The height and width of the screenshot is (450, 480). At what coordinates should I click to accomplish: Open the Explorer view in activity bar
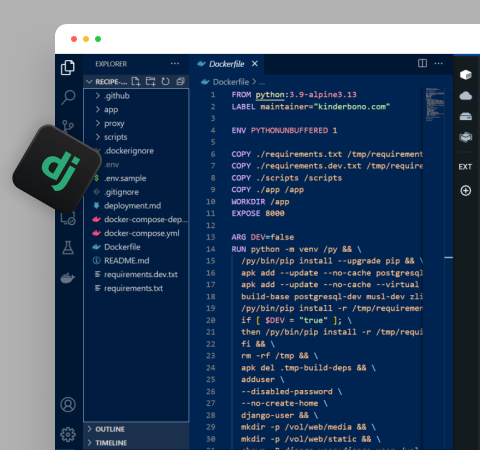(68, 68)
